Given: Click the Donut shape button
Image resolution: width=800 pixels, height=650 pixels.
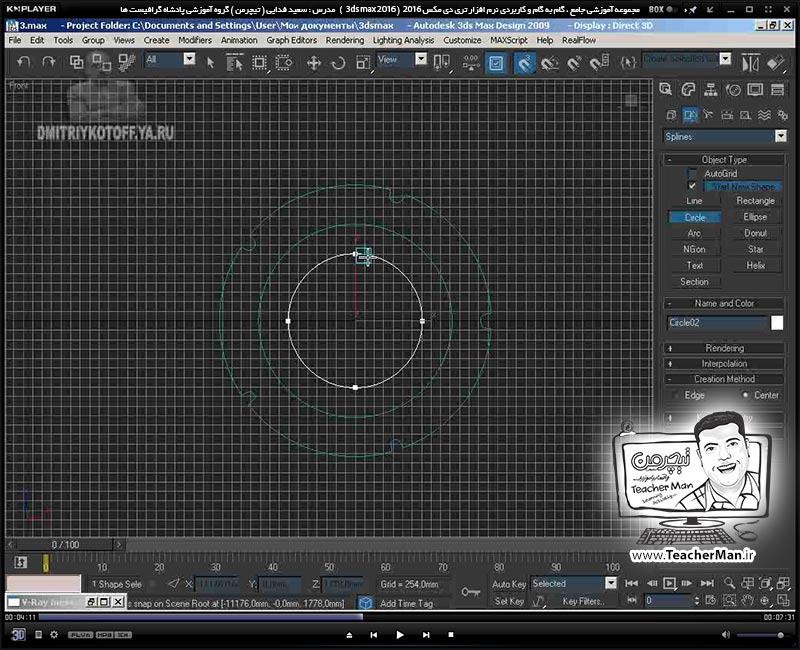Looking at the screenshot, I should click(x=755, y=233).
